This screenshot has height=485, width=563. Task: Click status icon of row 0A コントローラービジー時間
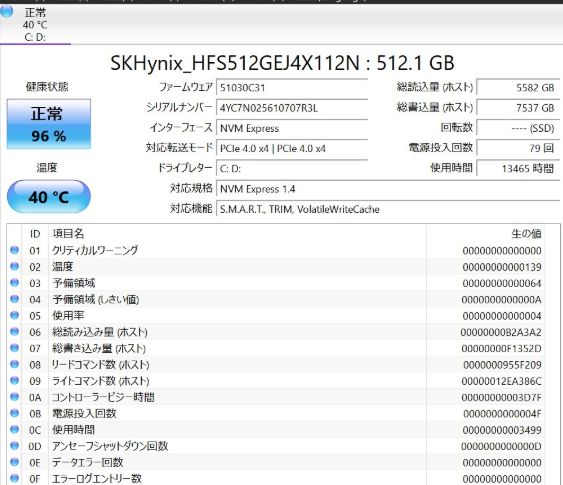[x=14, y=397]
